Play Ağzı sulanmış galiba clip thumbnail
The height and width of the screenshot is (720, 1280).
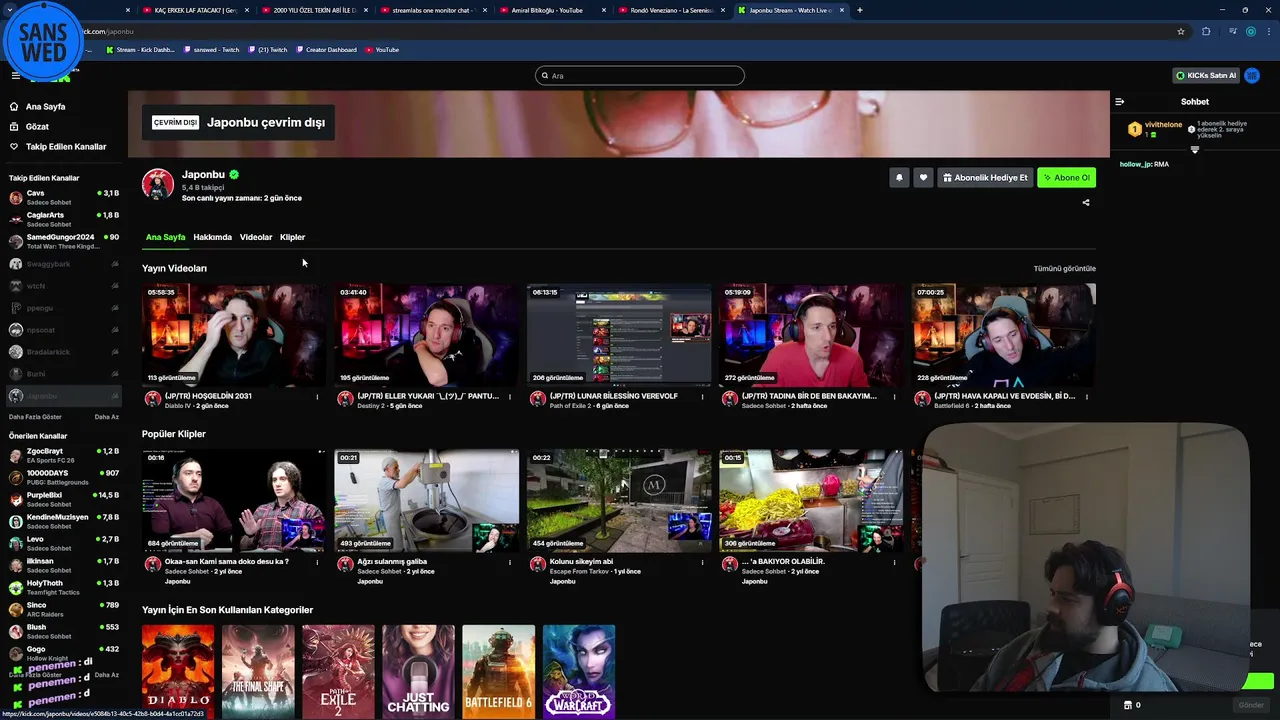point(427,501)
